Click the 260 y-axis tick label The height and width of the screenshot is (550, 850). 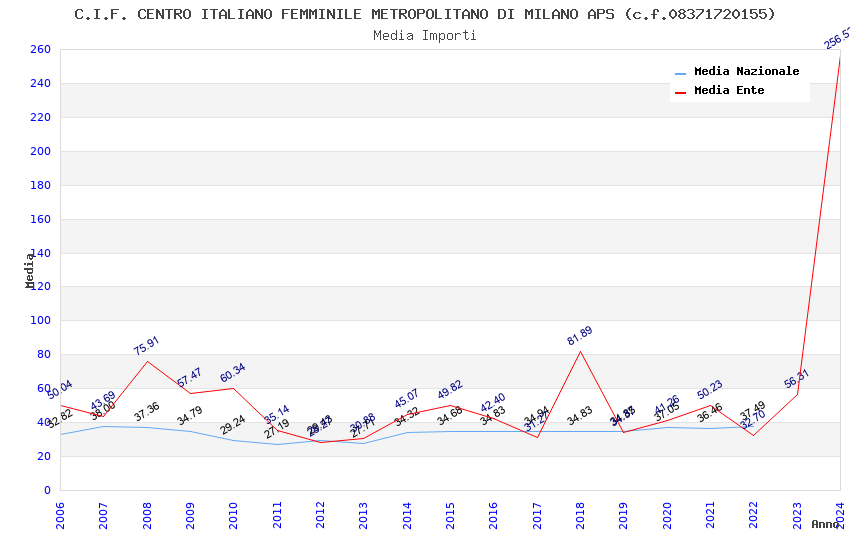[x=40, y=49]
